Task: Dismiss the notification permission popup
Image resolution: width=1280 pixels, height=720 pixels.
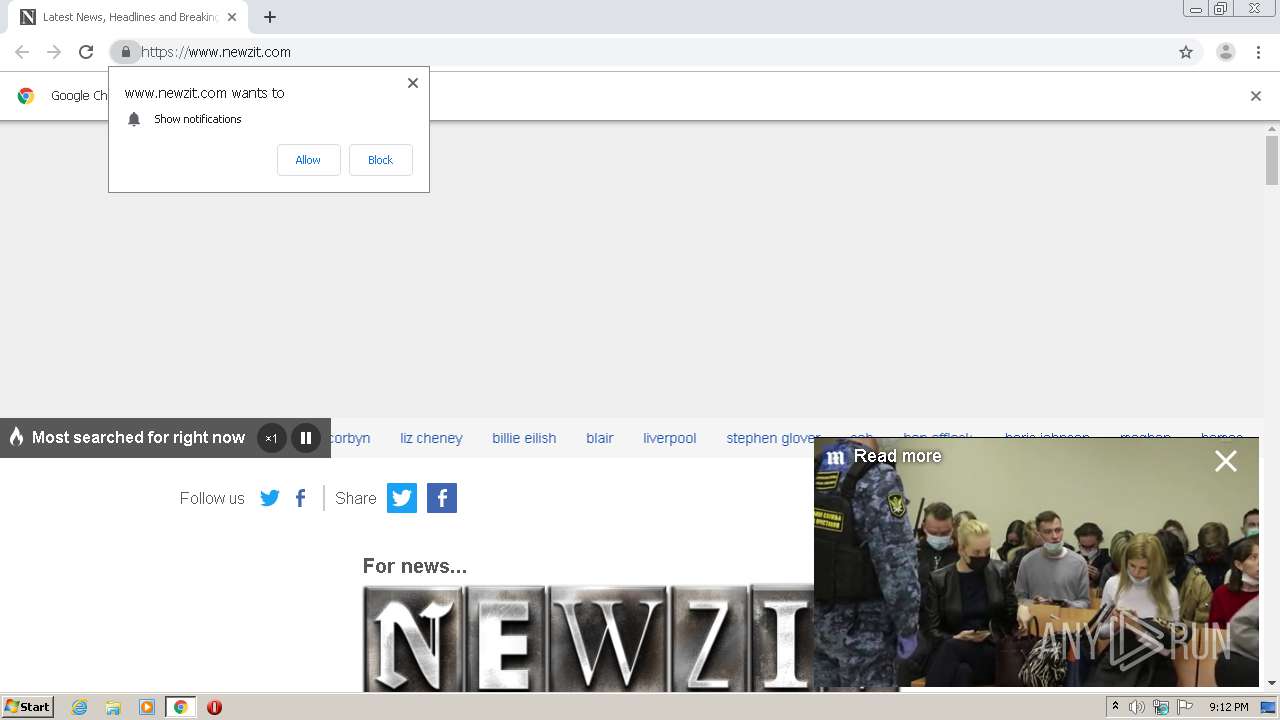Action: (x=413, y=83)
